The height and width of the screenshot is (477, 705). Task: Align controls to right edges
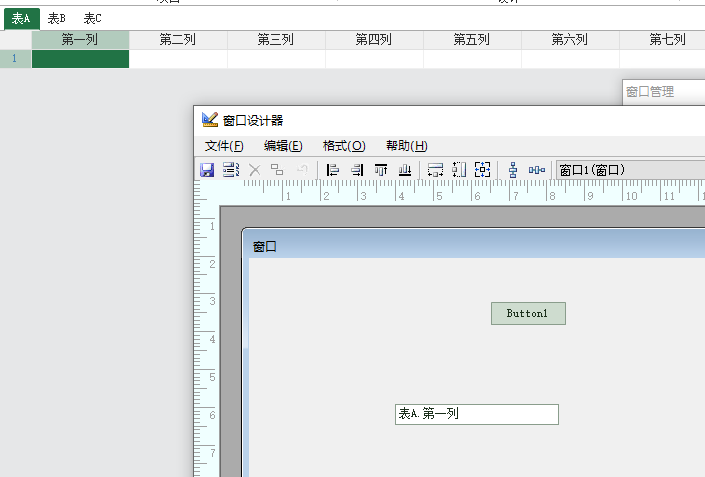[357, 170]
